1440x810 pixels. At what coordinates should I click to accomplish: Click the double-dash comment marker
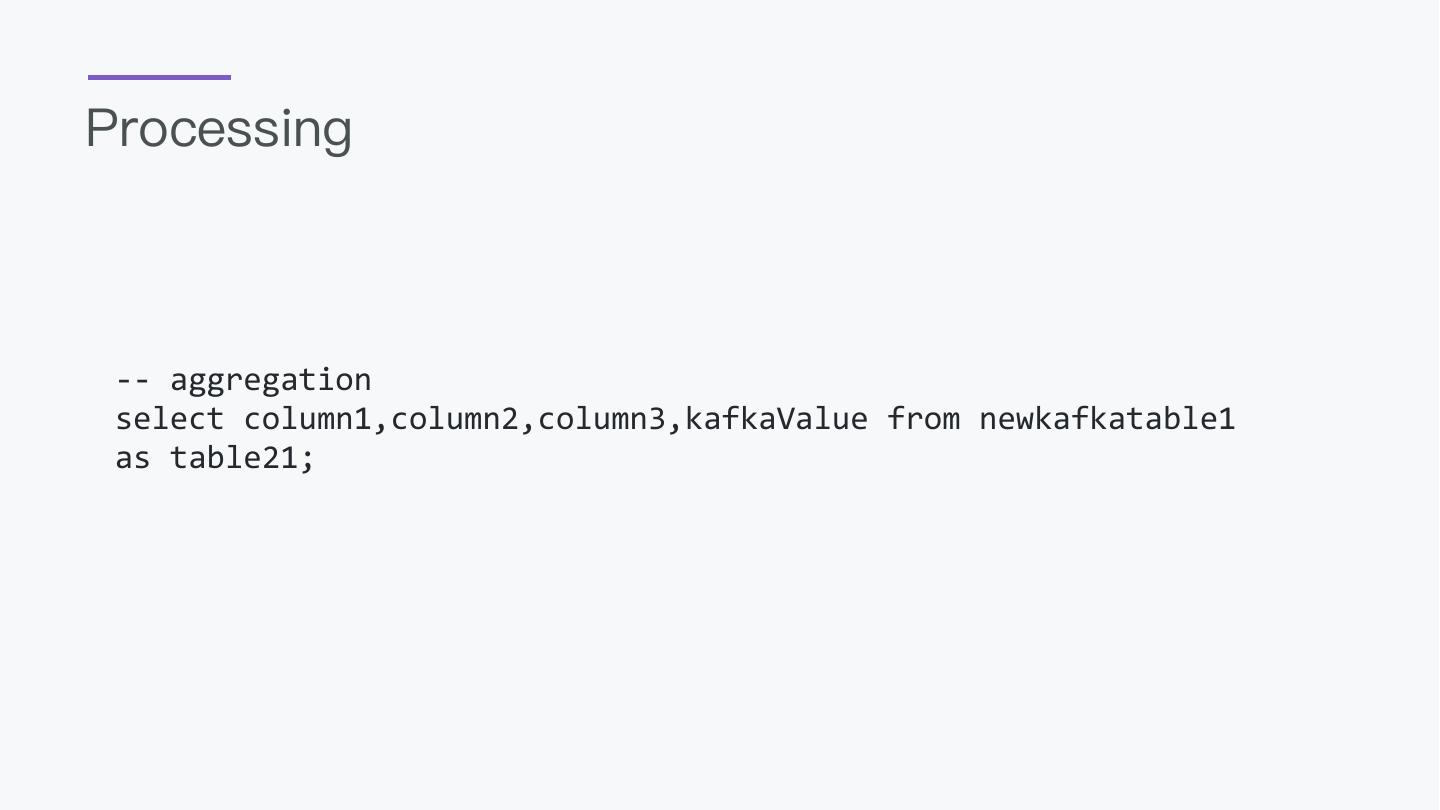(133, 380)
